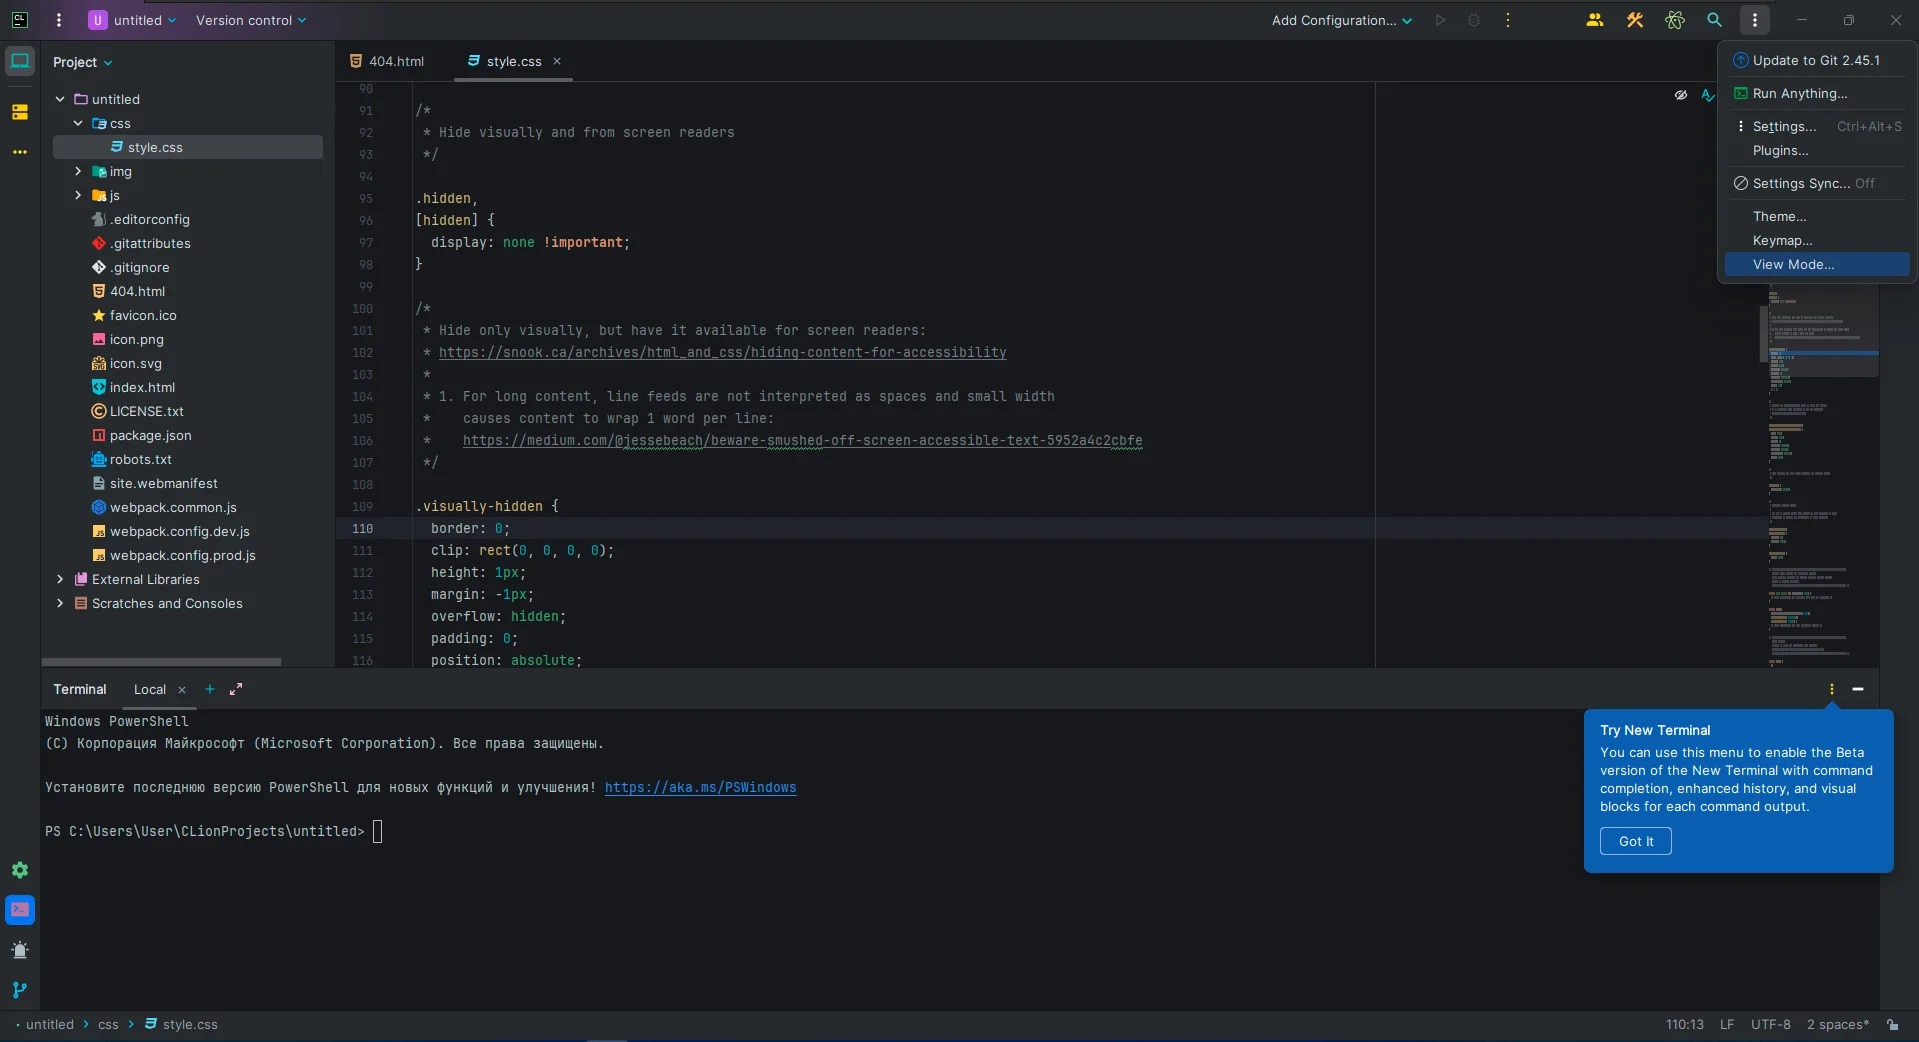
Task: Select index.html in the project tree
Action: (x=142, y=387)
